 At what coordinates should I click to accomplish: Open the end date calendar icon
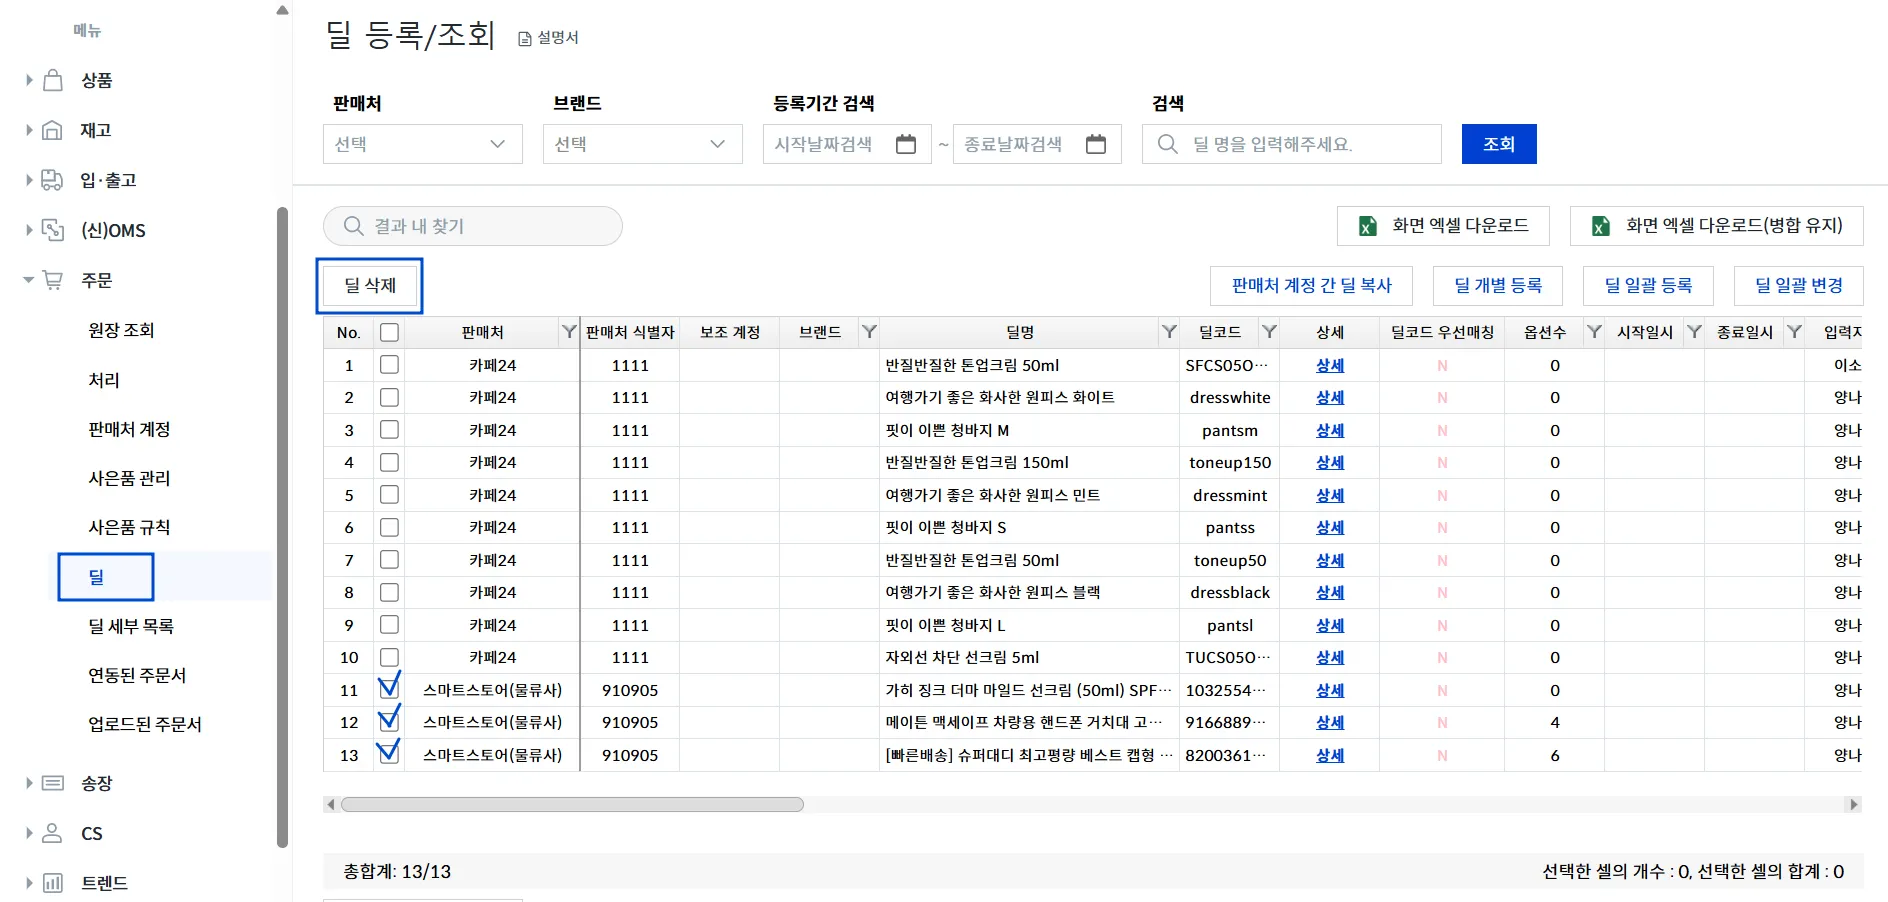pyautogui.click(x=1096, y=144)
